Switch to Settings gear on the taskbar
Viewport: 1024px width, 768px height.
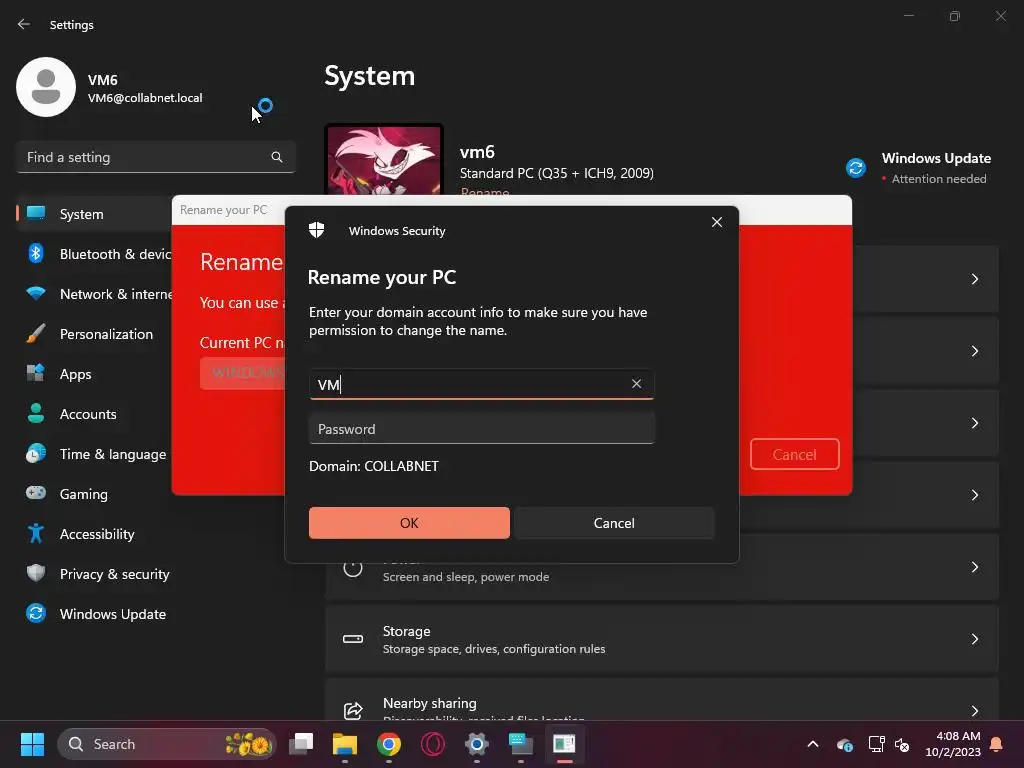477,744
